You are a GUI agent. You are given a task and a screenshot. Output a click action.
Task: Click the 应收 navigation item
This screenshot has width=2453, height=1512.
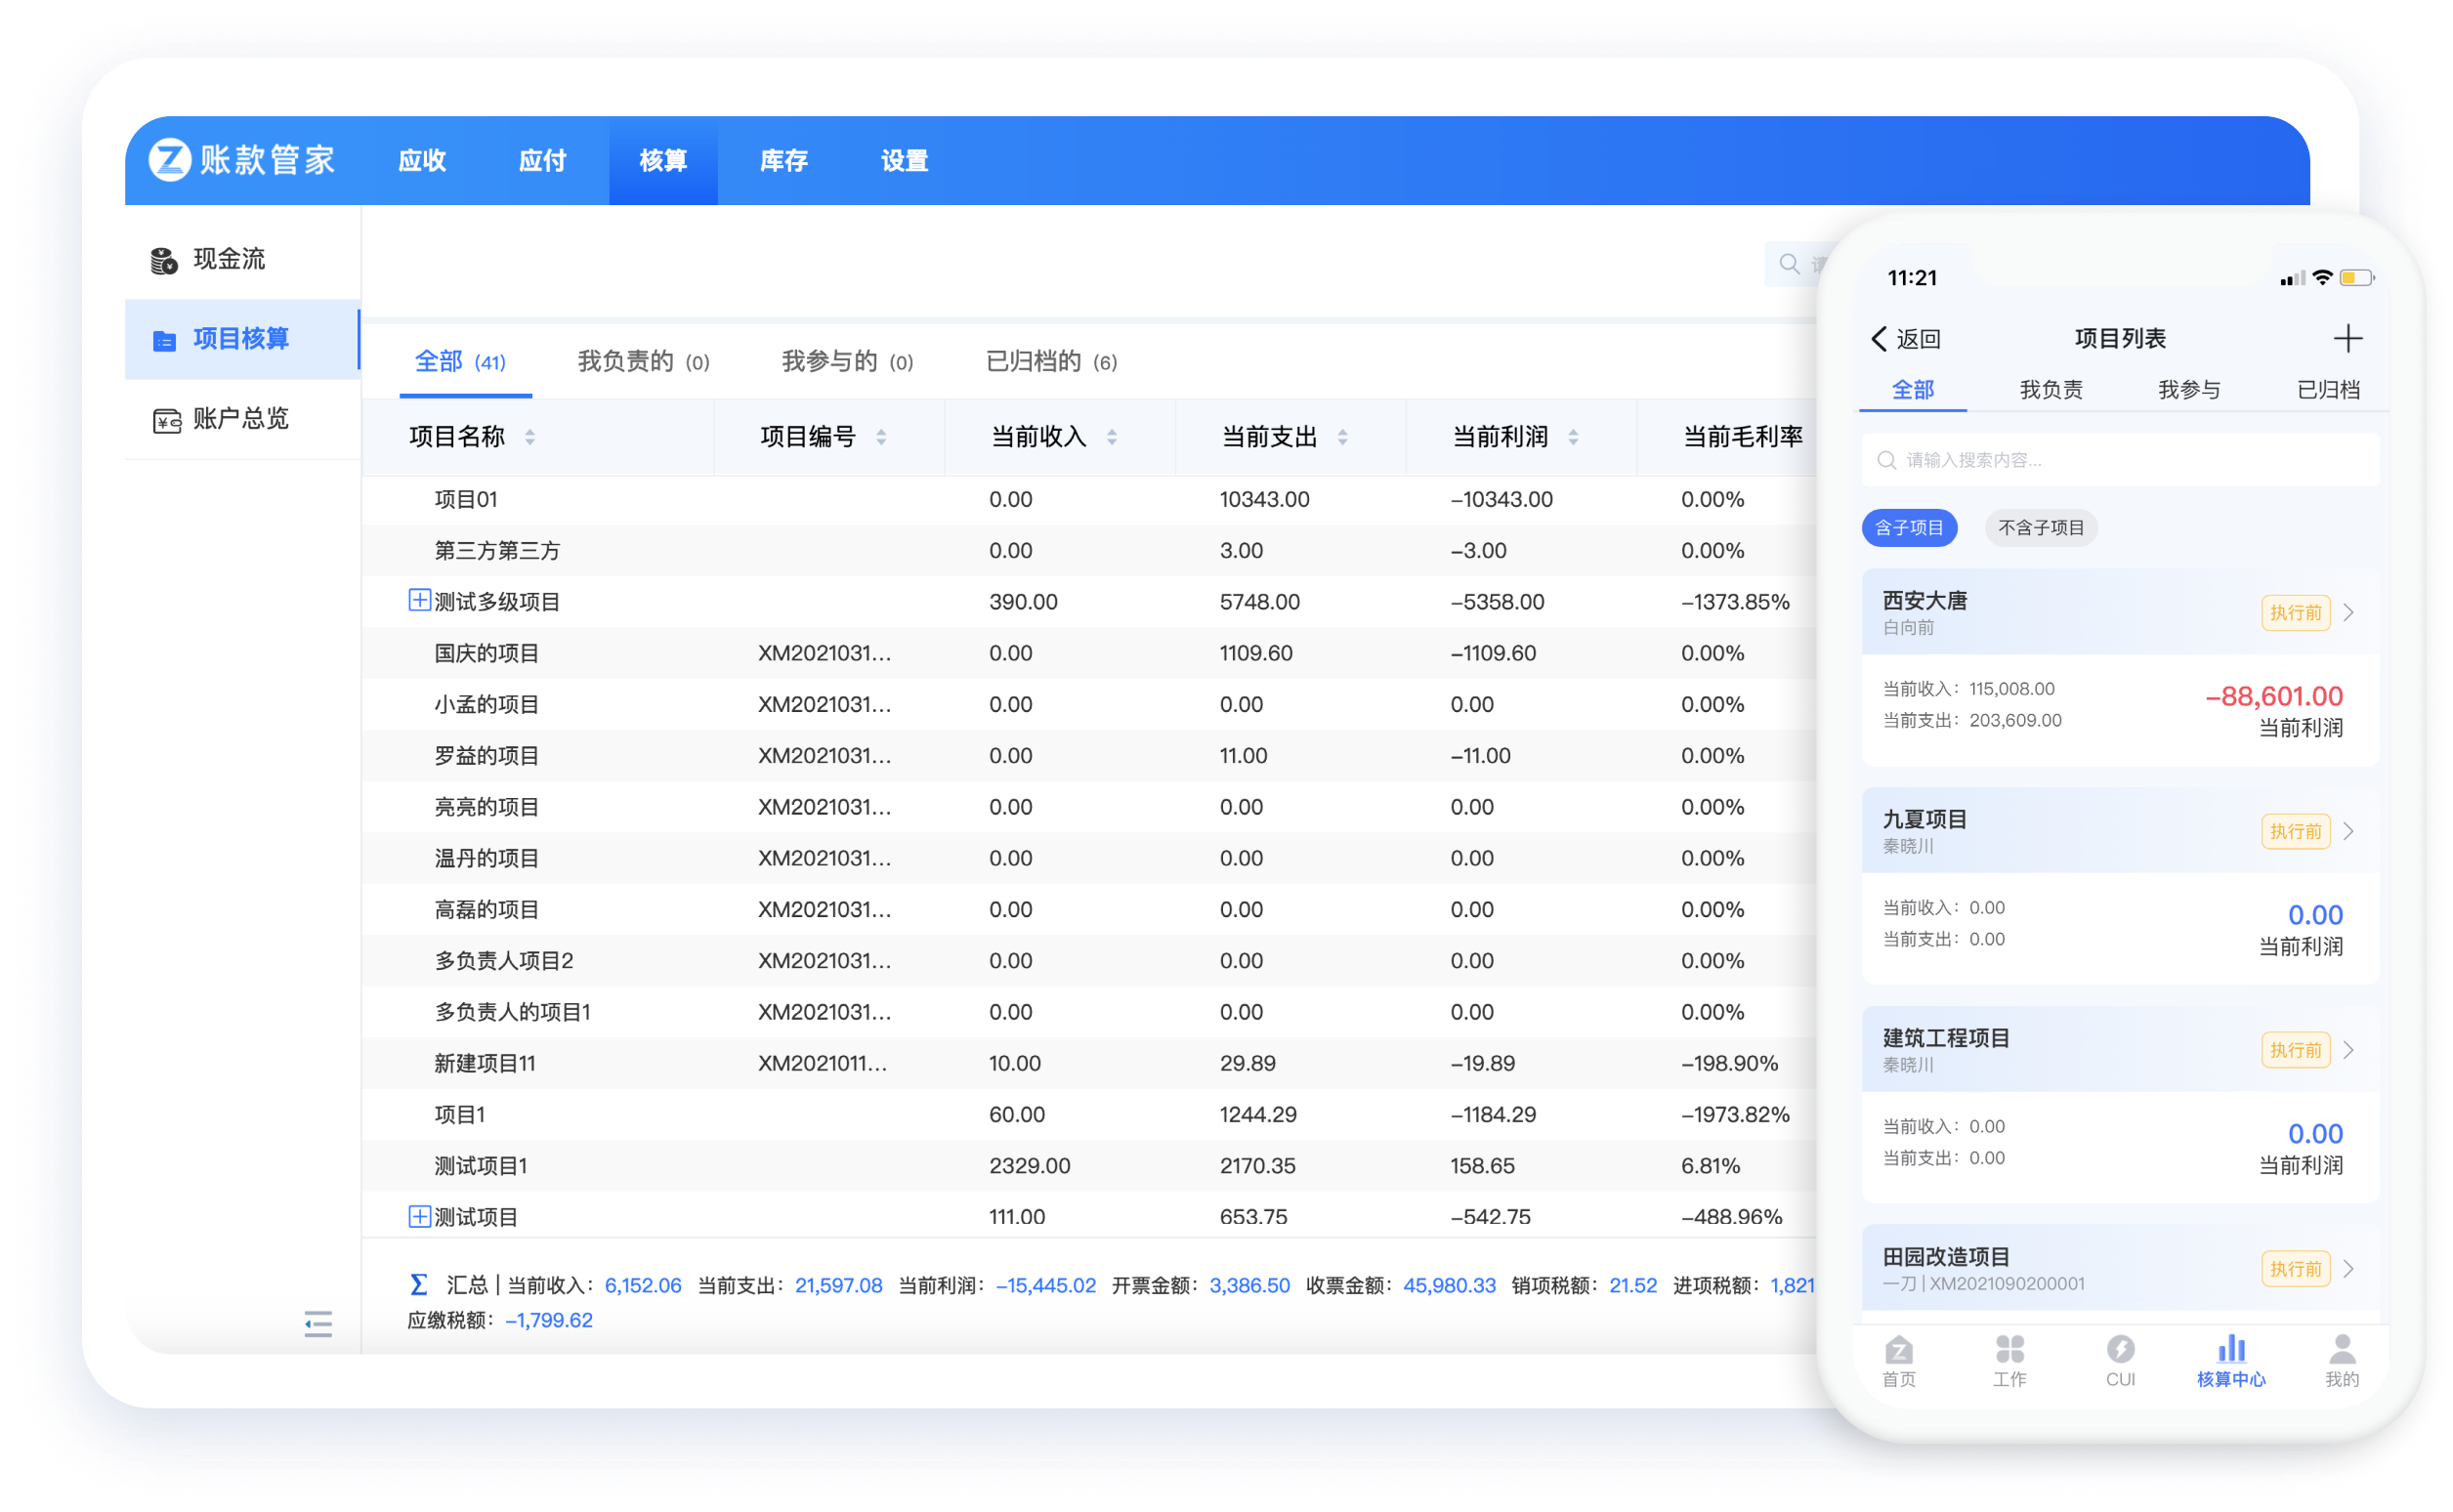[x=421, y=161]
